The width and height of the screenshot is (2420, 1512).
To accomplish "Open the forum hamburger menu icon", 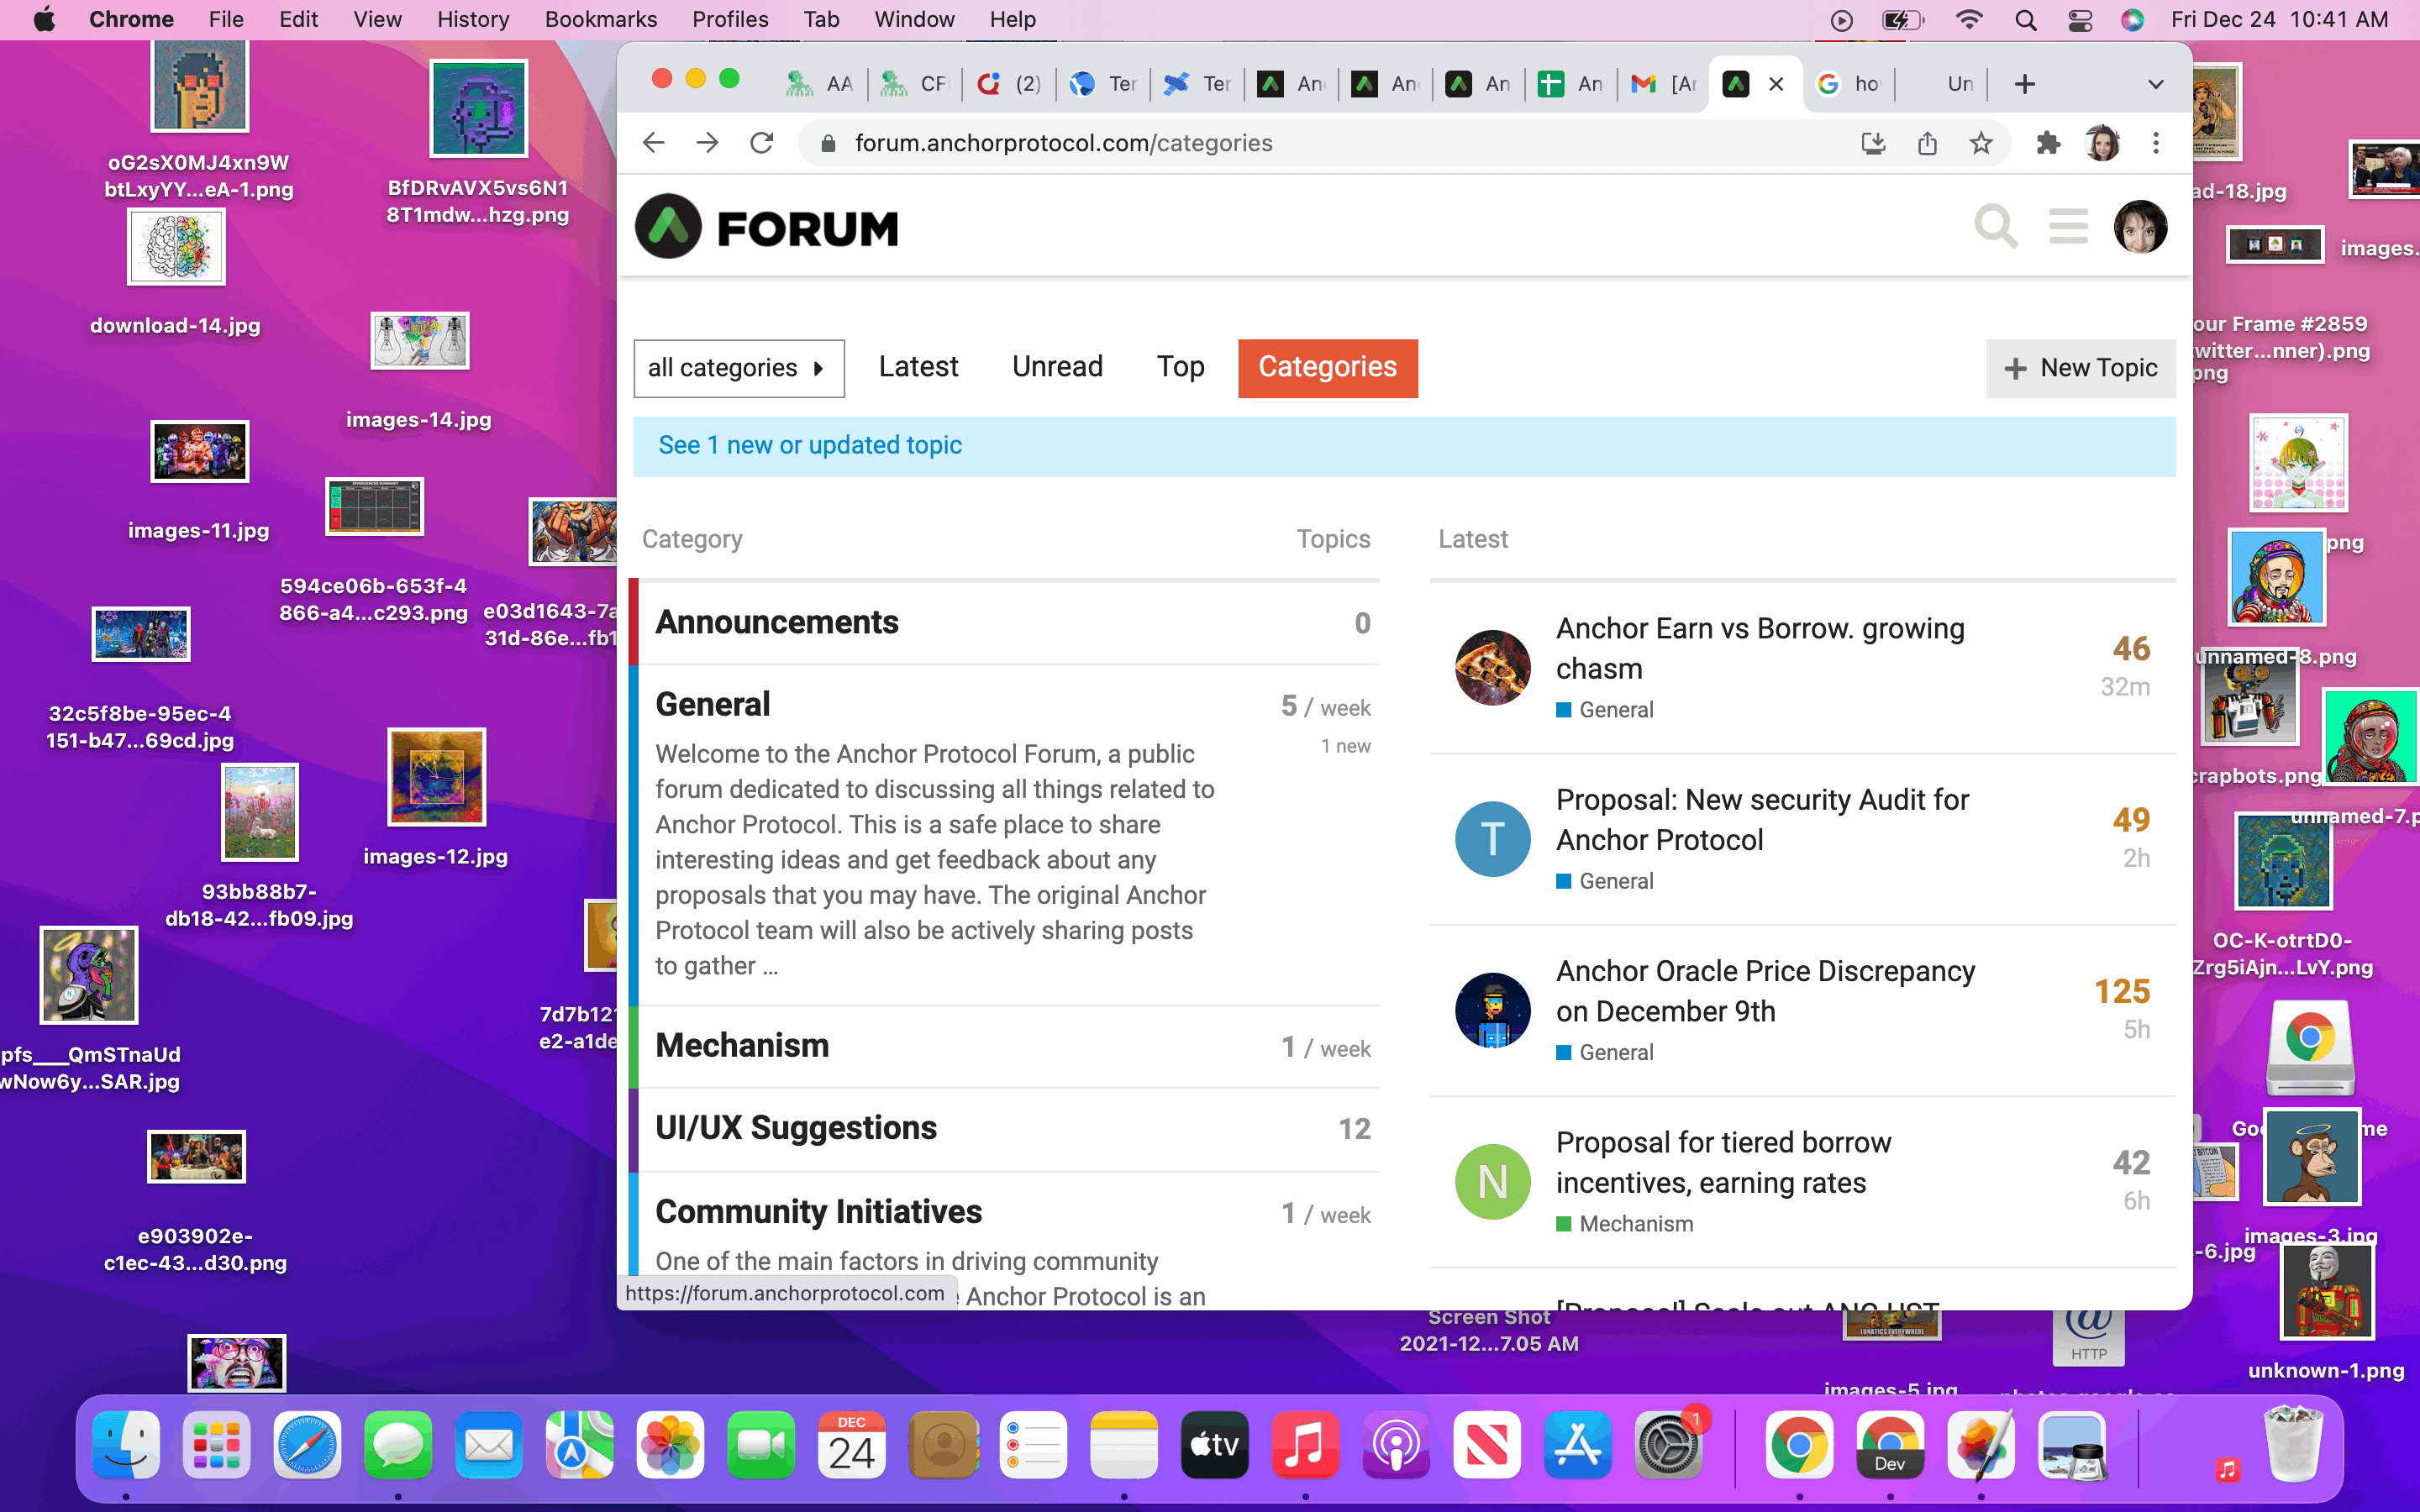I will [x=2068, y=226].
